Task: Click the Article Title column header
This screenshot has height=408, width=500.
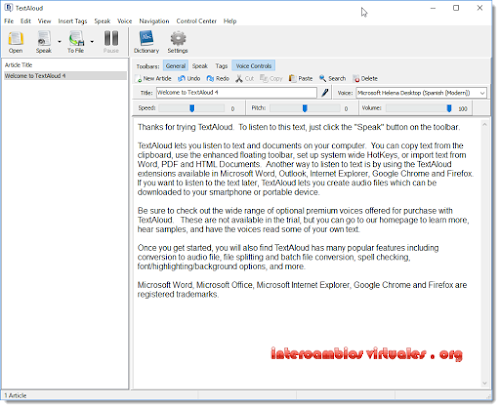Action: [19, 65]
